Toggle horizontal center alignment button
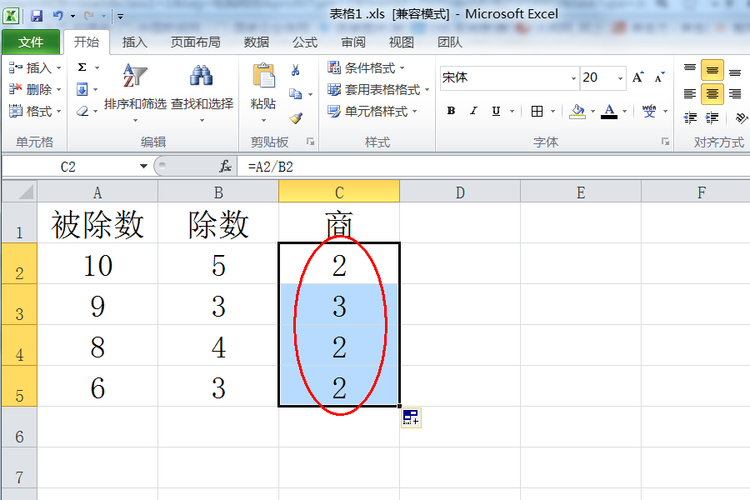 [712, 93]
